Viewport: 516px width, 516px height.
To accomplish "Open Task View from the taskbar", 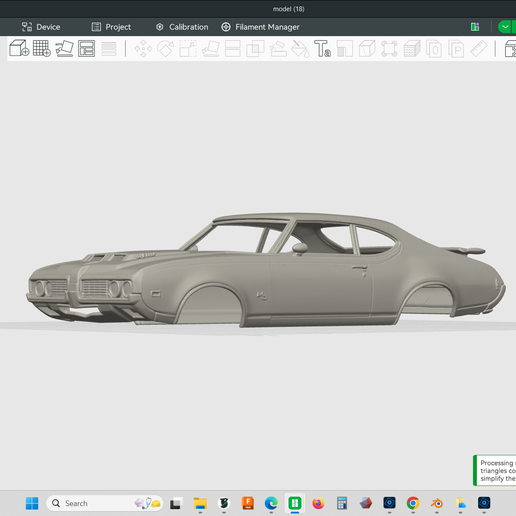I will click(x=176, y=503).
